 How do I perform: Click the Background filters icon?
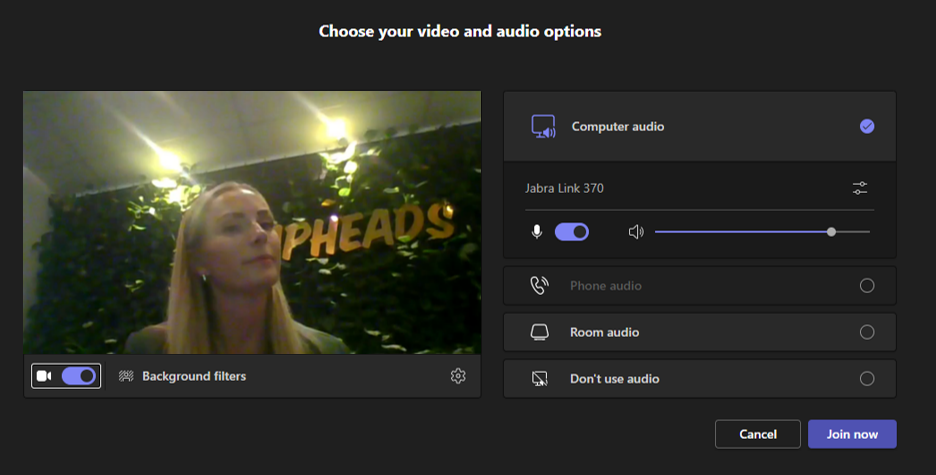[x=126, y=376]
